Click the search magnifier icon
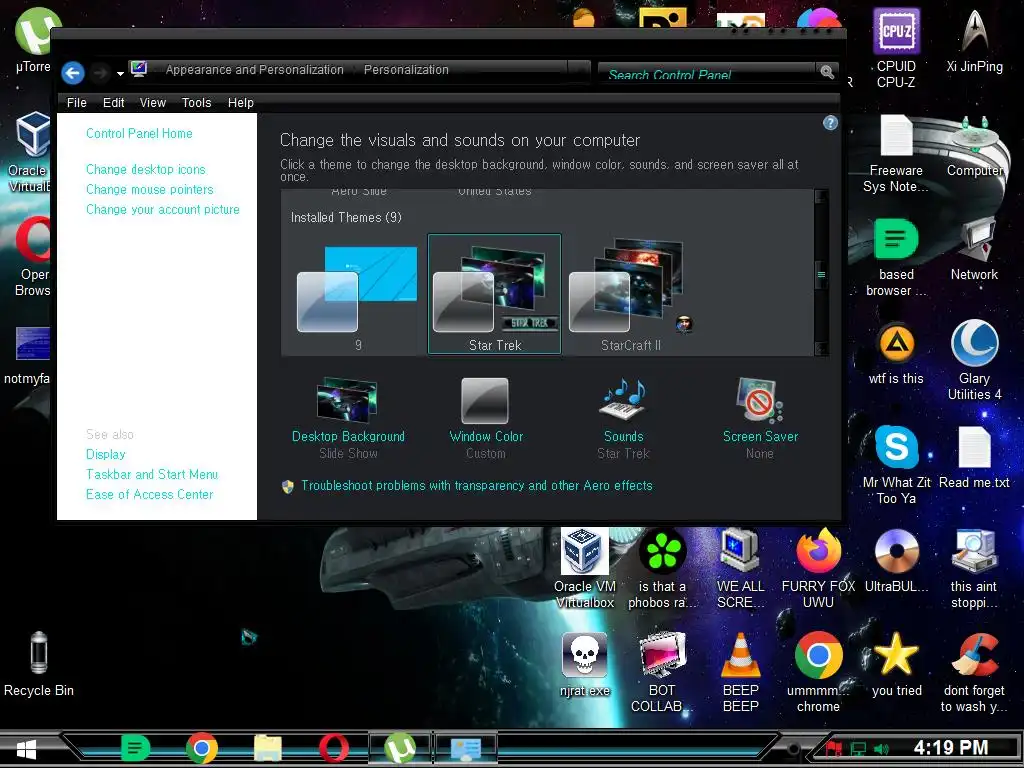Viewport: 1024px width, 768px height. 827,72
